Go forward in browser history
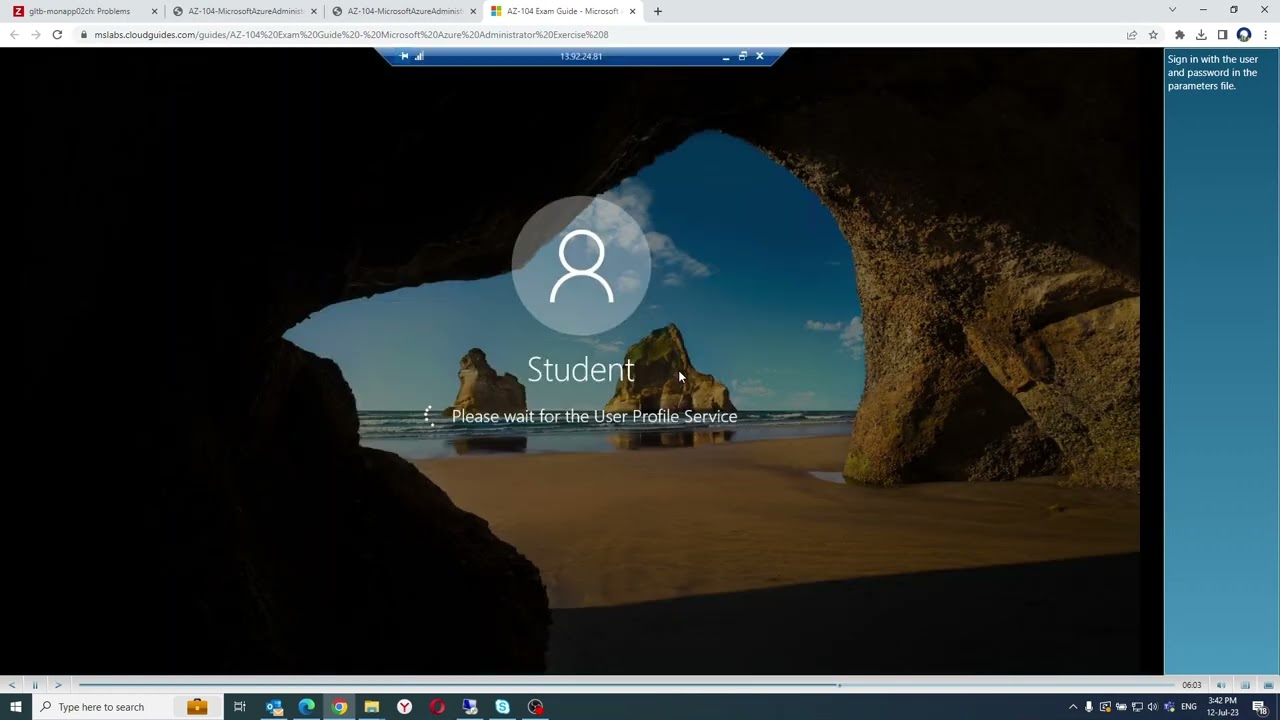1280x720 pixels. tap(35, 34)
